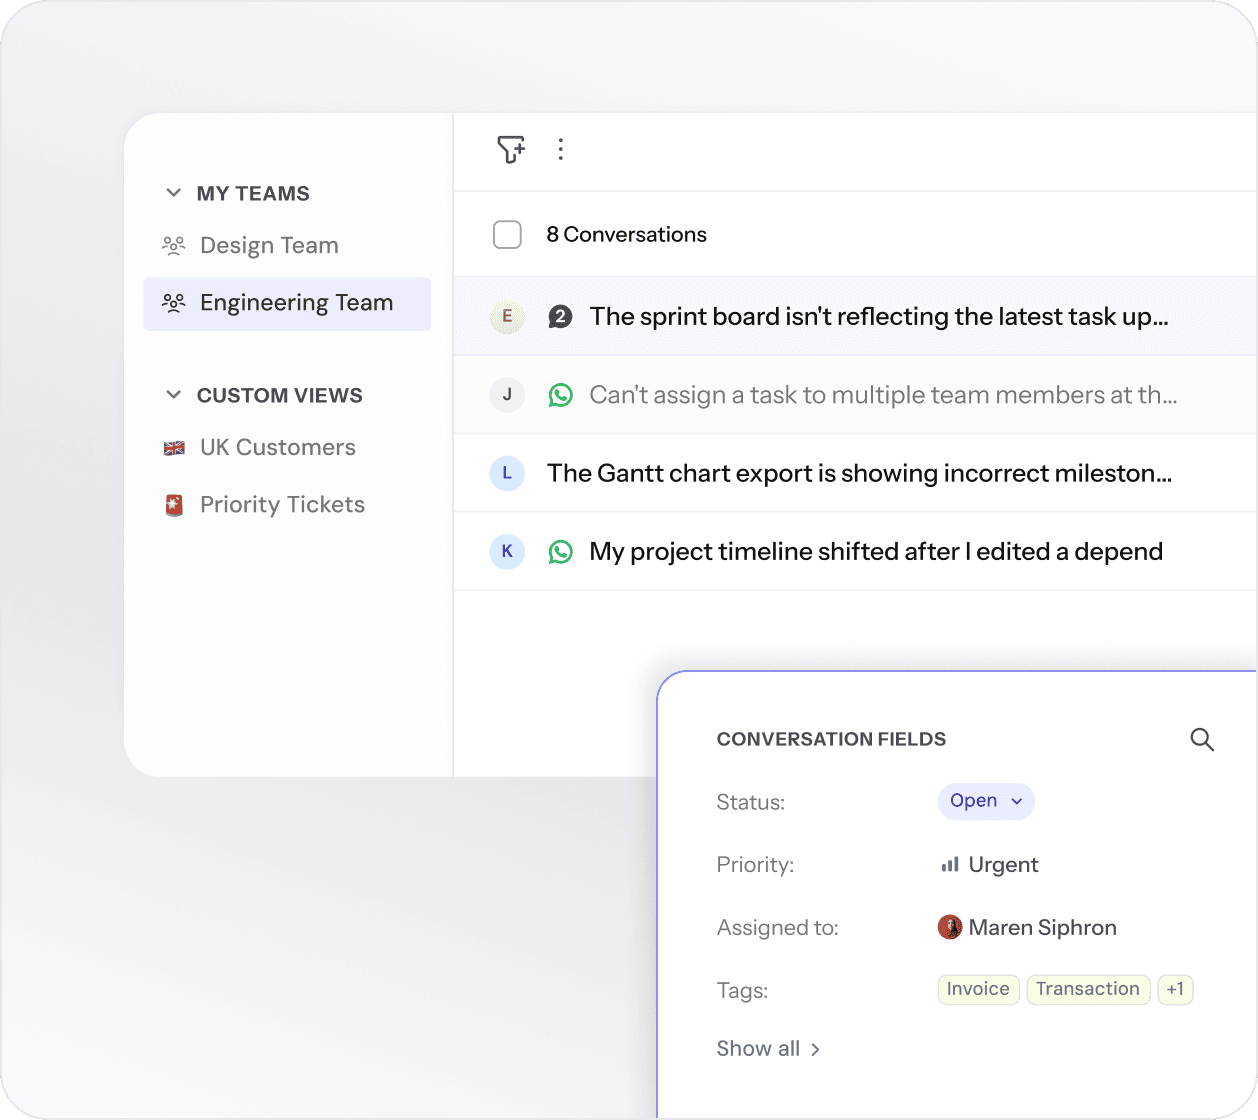The height and width of the screenshot is (1120, 1258).
Task: Click the Assigned to: field label
Action: click(777, 928)
